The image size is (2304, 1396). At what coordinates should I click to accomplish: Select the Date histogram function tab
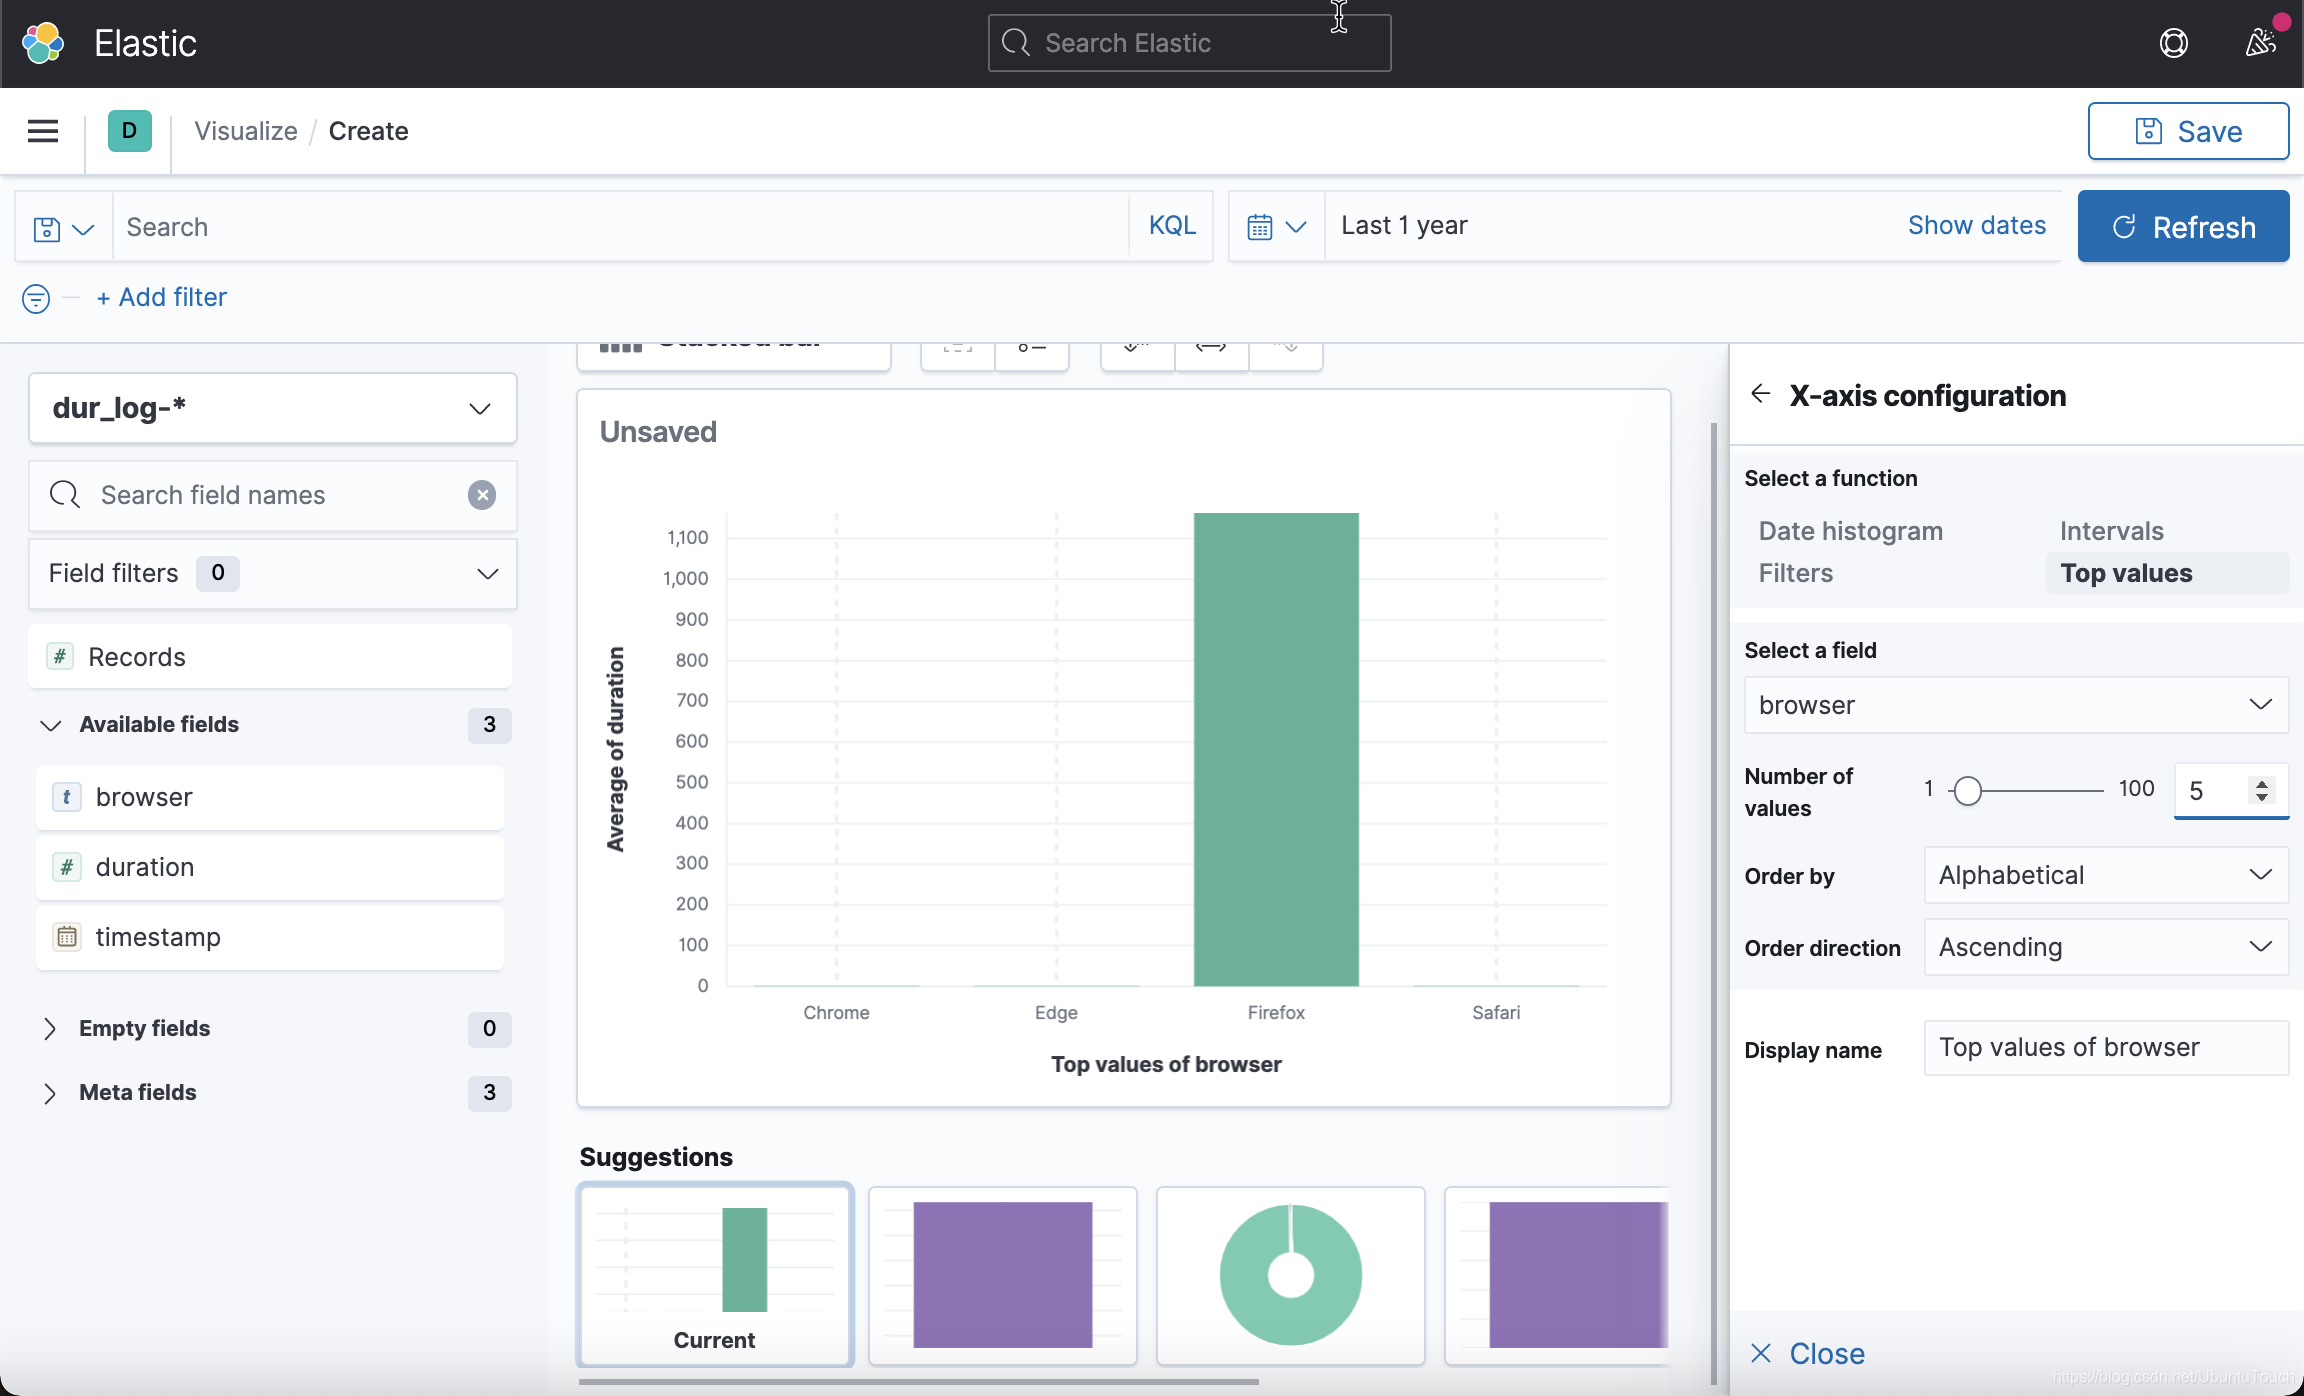point(1850,530)
